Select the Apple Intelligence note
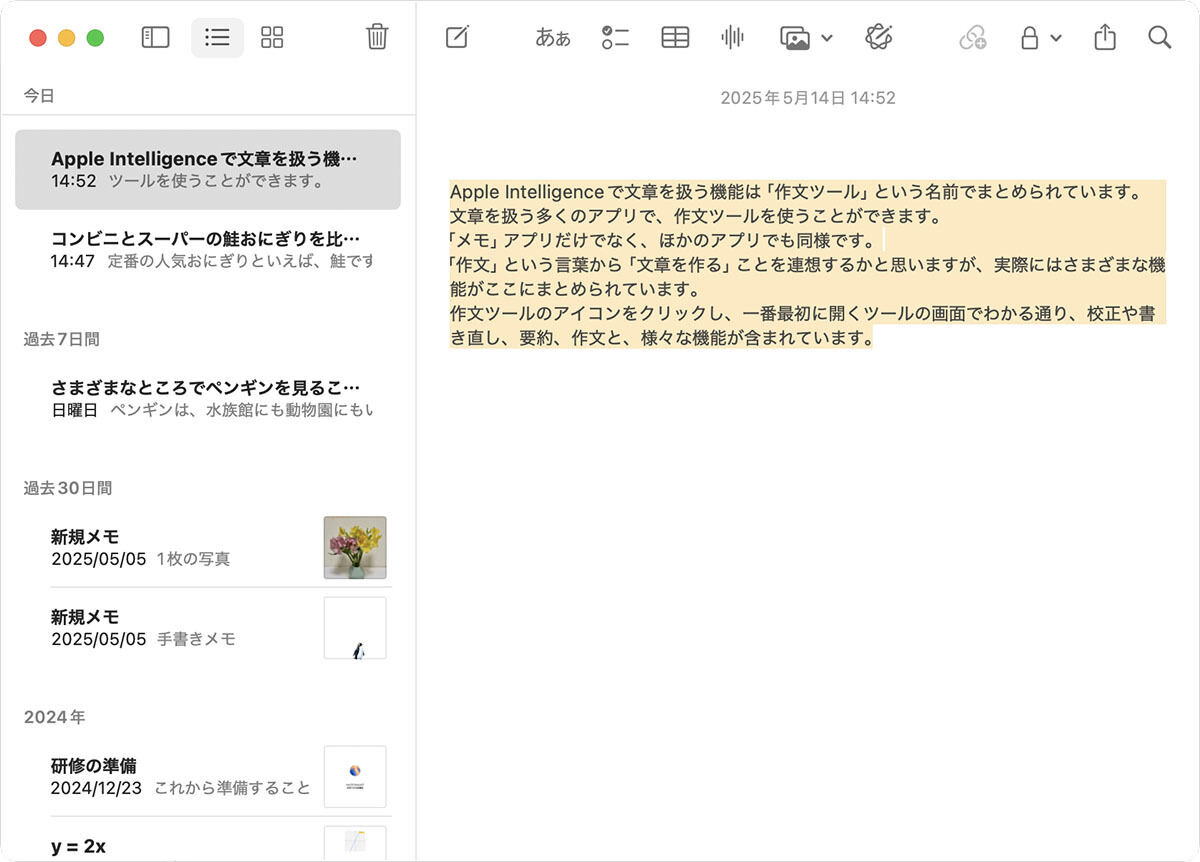The image size is (1200, 862). tap(208, 169)
